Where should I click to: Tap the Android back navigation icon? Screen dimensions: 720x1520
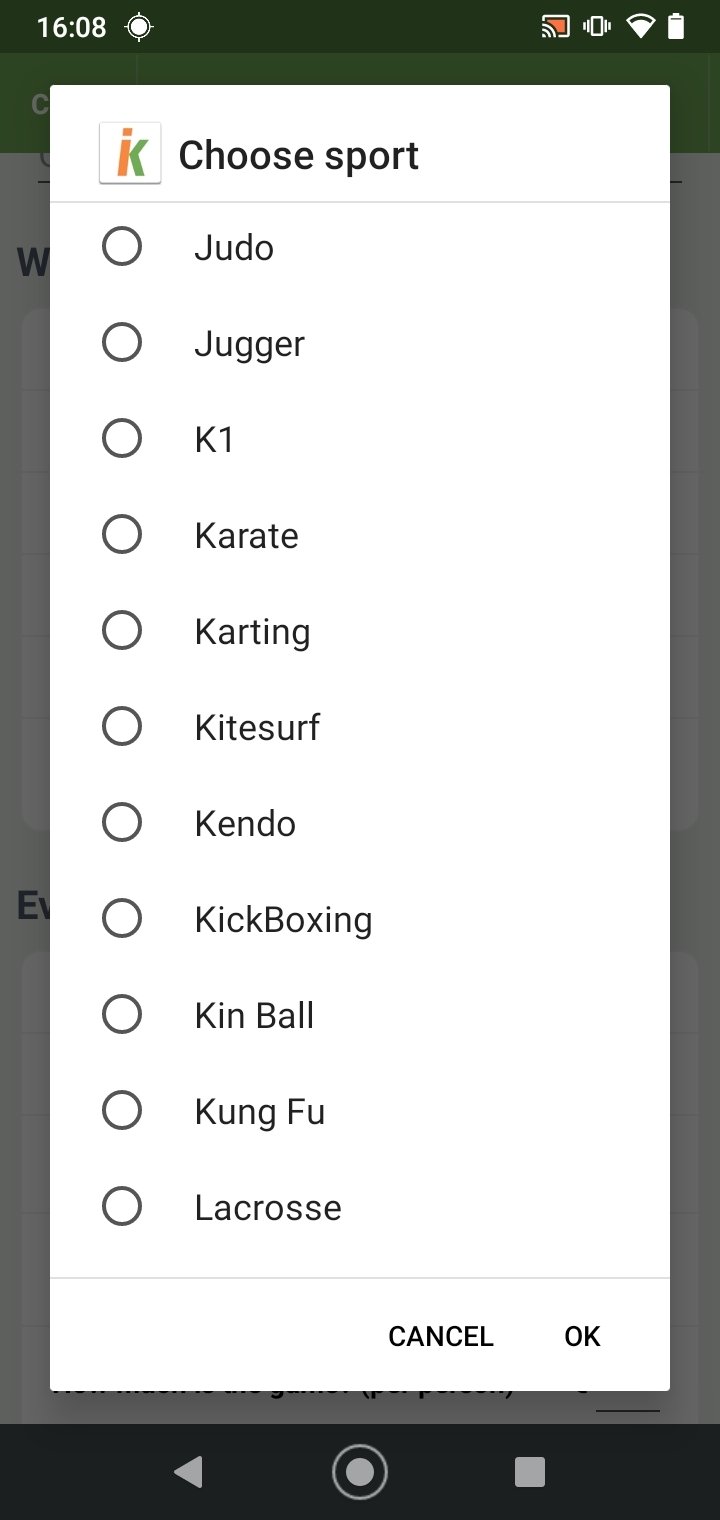click(x=188, y=1471)
